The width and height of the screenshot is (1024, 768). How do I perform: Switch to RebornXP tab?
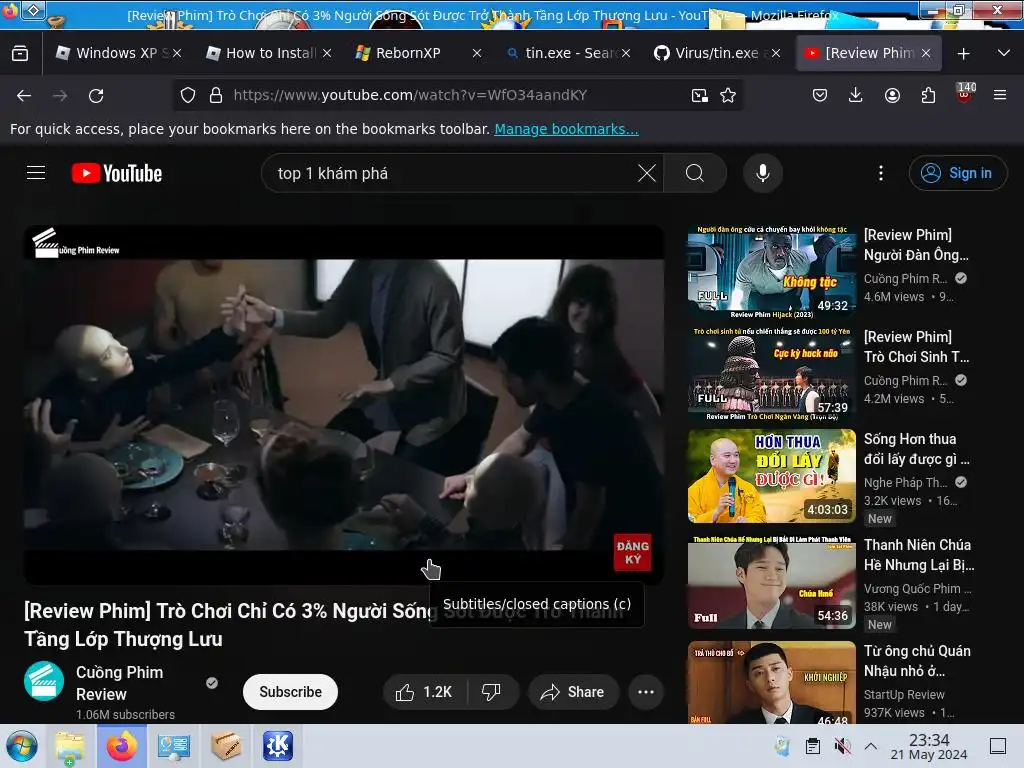point(417,53)
